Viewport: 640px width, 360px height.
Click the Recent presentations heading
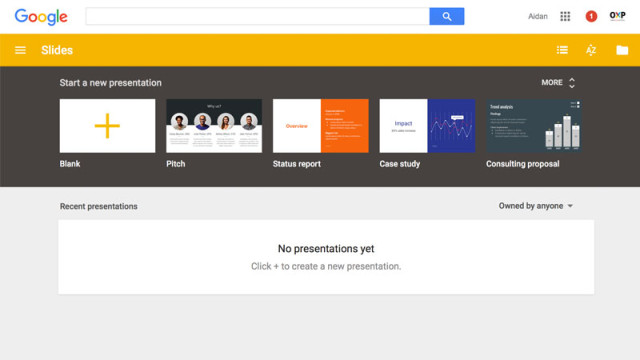[98, 206]
